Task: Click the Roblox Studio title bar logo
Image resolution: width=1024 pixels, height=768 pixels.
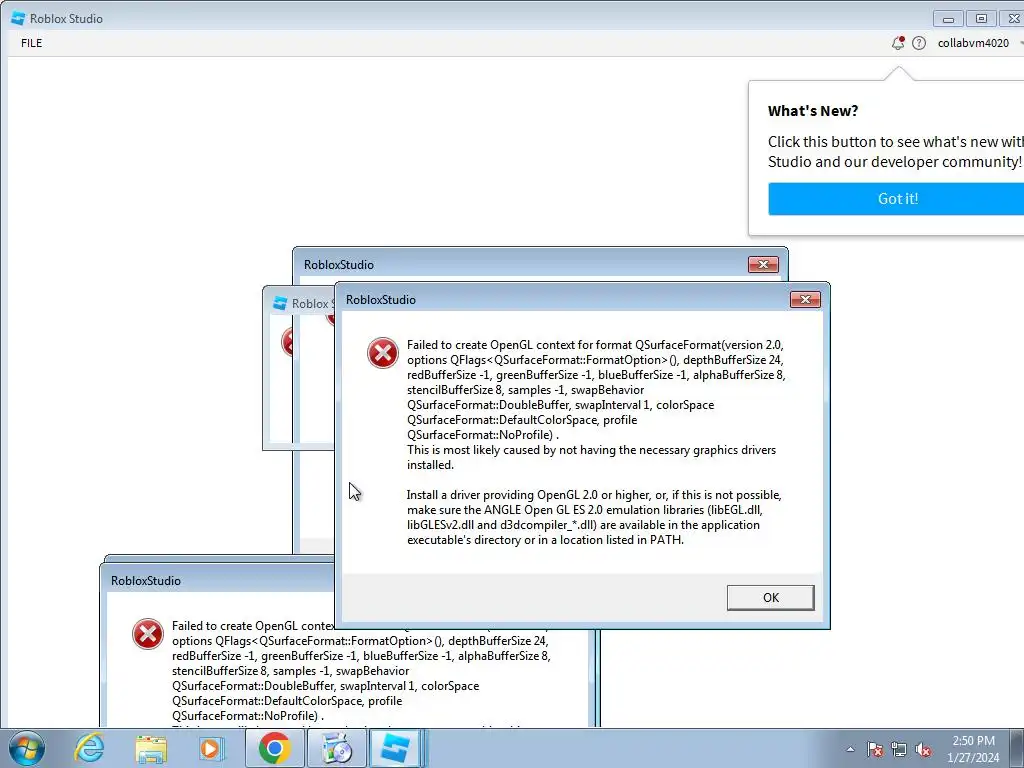Action: pyautogui.click(x=18, y=18)
